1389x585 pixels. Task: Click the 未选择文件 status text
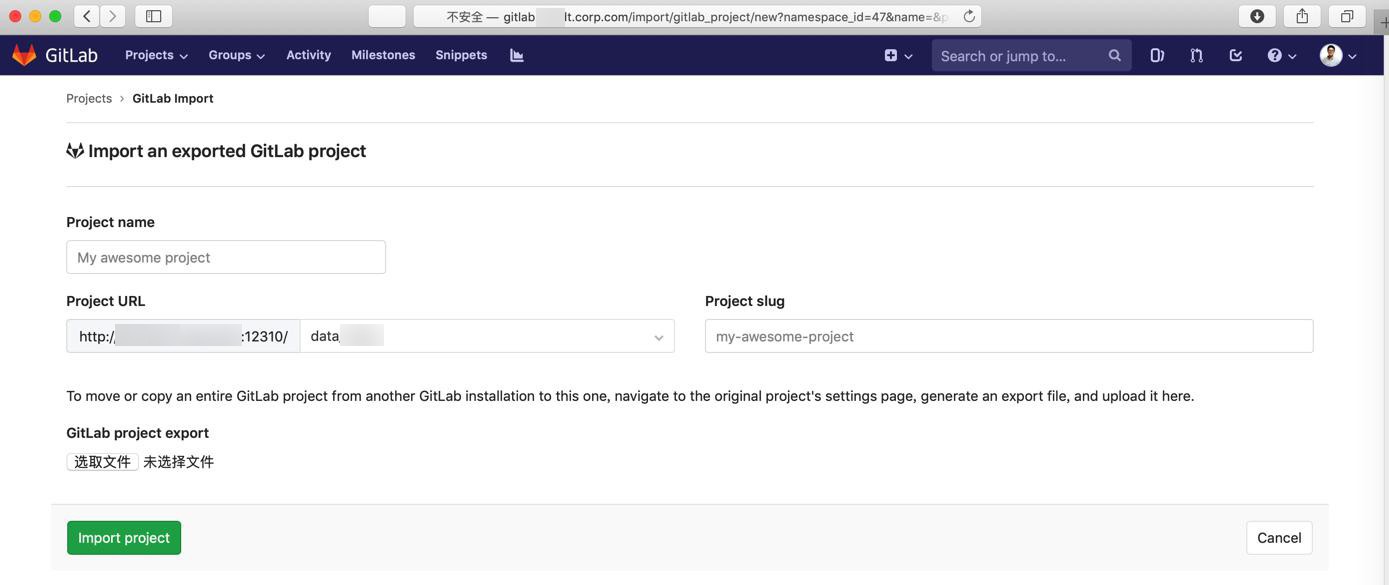[x=178, y=462]
